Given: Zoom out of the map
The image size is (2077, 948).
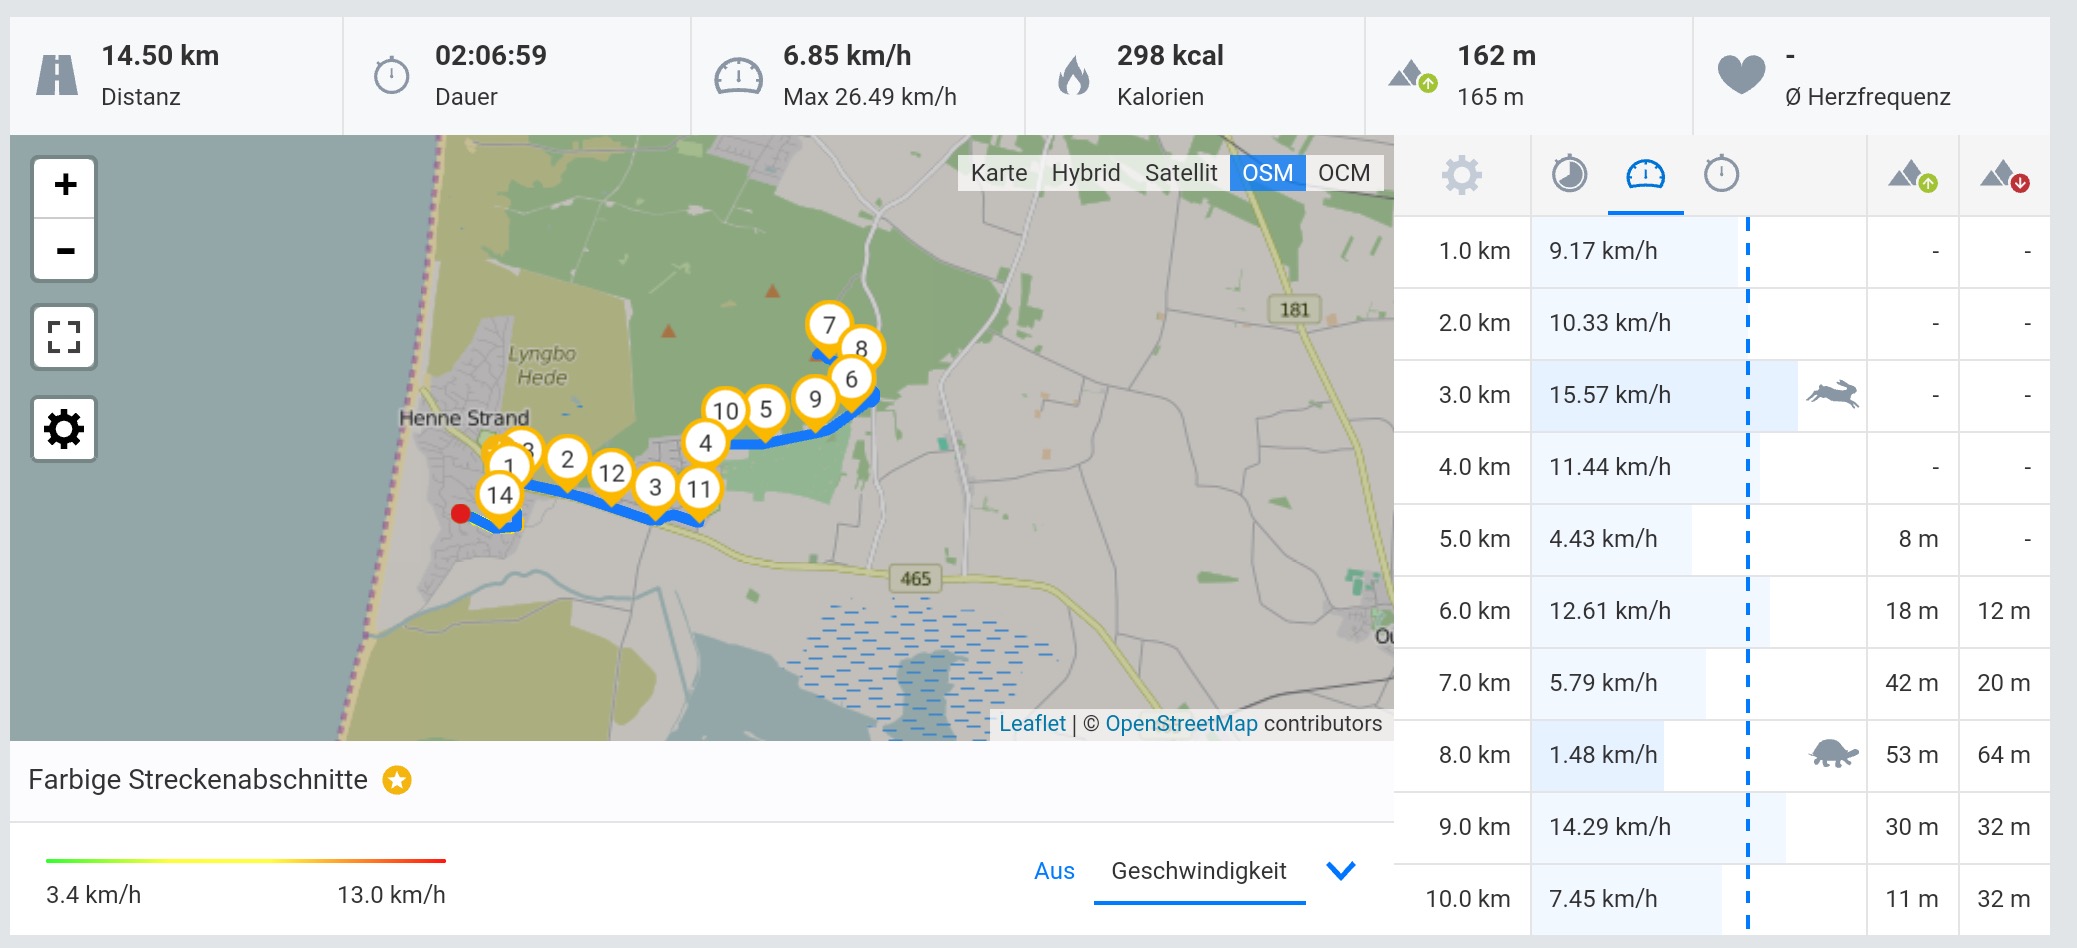Looking at the screenshot, I should tap(65, 250).
